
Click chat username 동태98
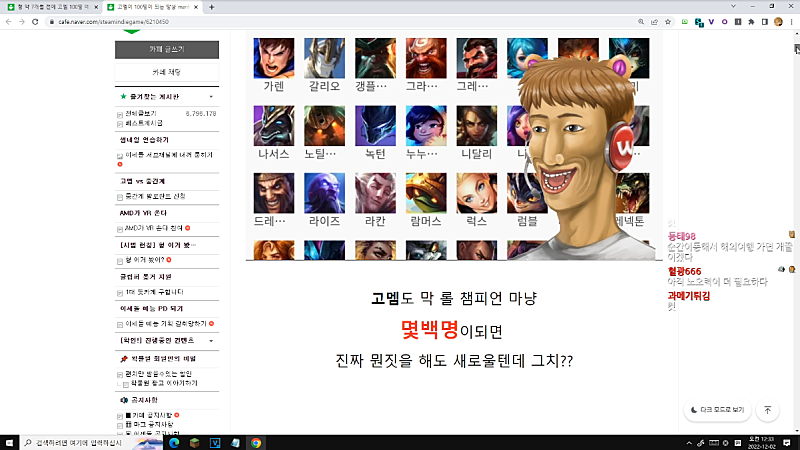(682, 237)
